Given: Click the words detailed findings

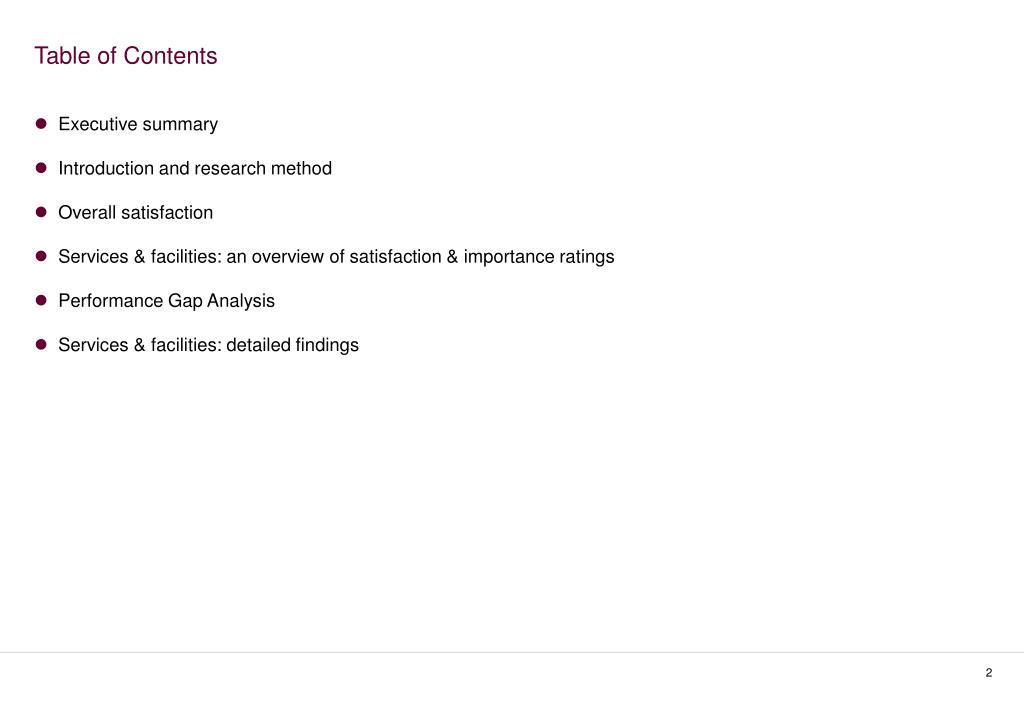Looking at the screenshot, I should [293, 345].
